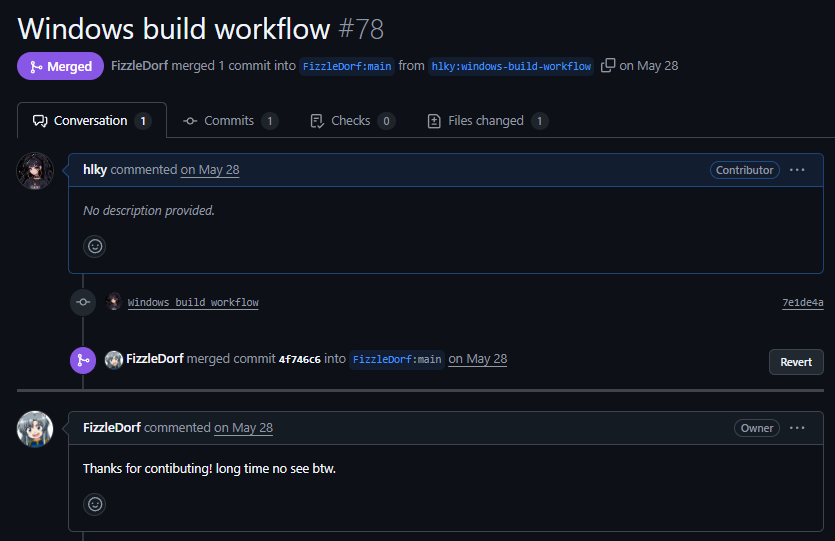The image size is (835, 541).
Task: Click FizzleDorf's large avatar beside comment
Action: [x=35, y=429]
